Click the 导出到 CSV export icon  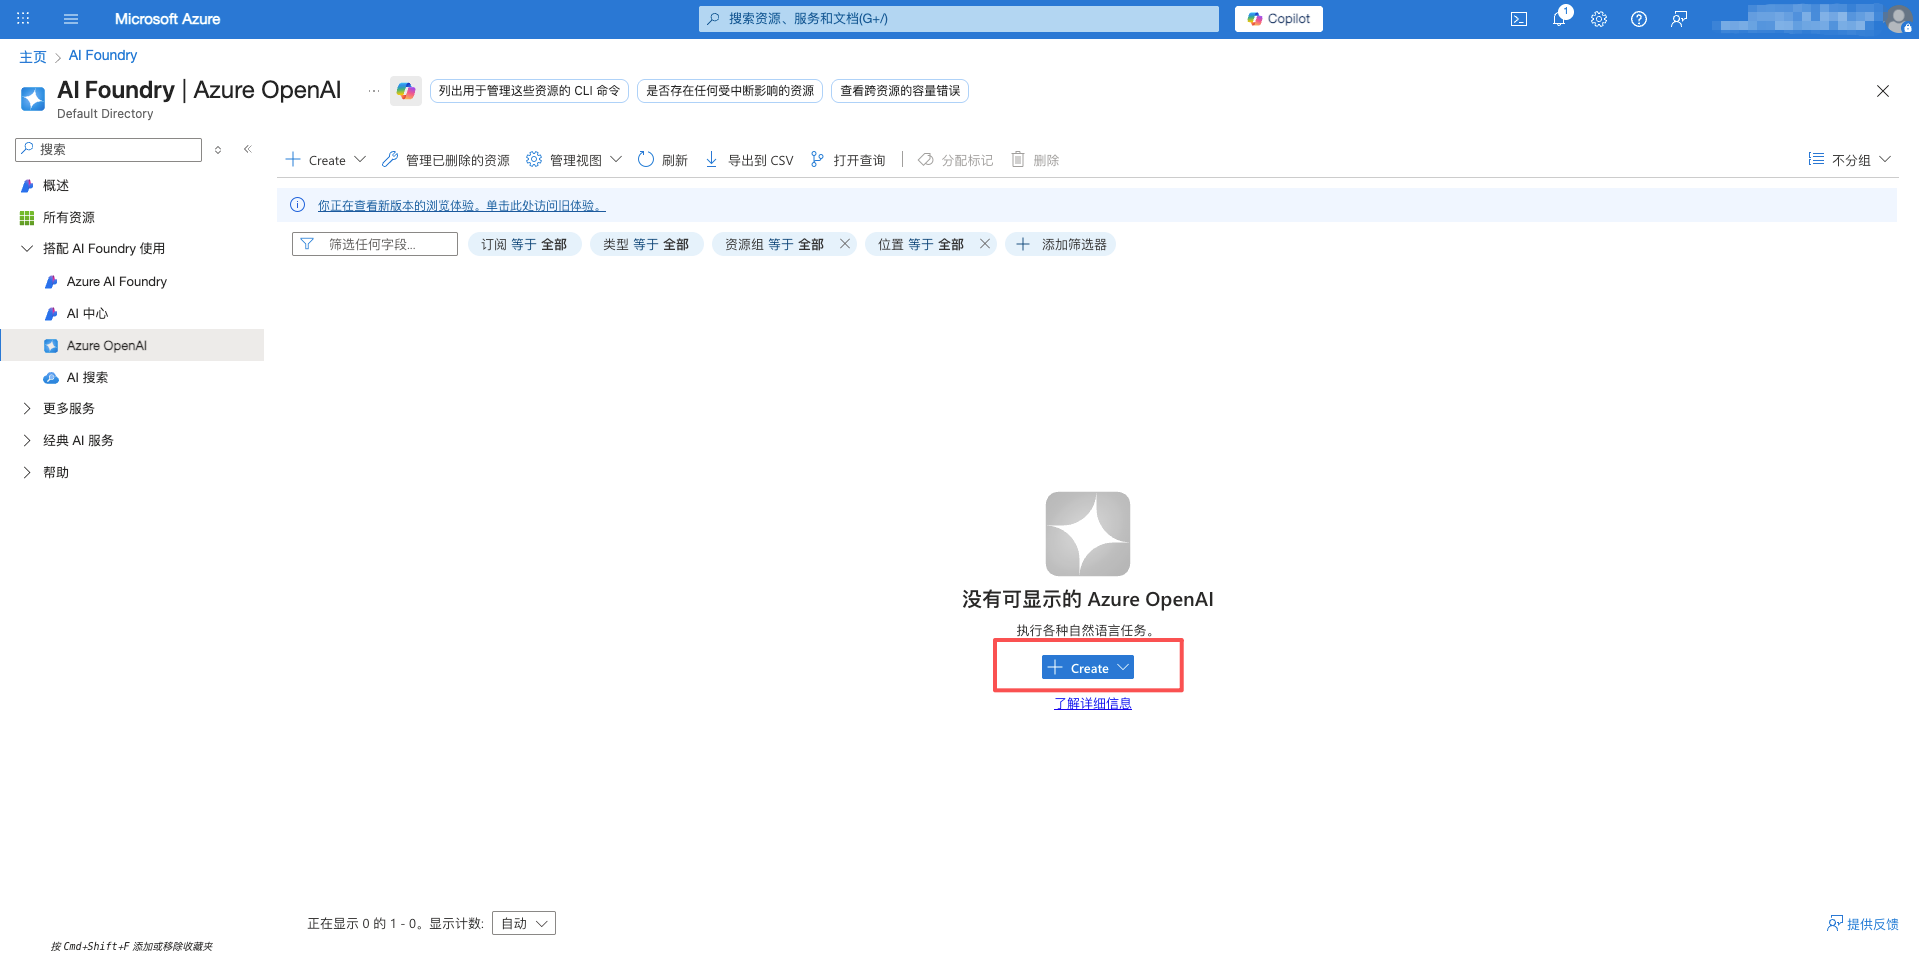click(x=711, y=159)
